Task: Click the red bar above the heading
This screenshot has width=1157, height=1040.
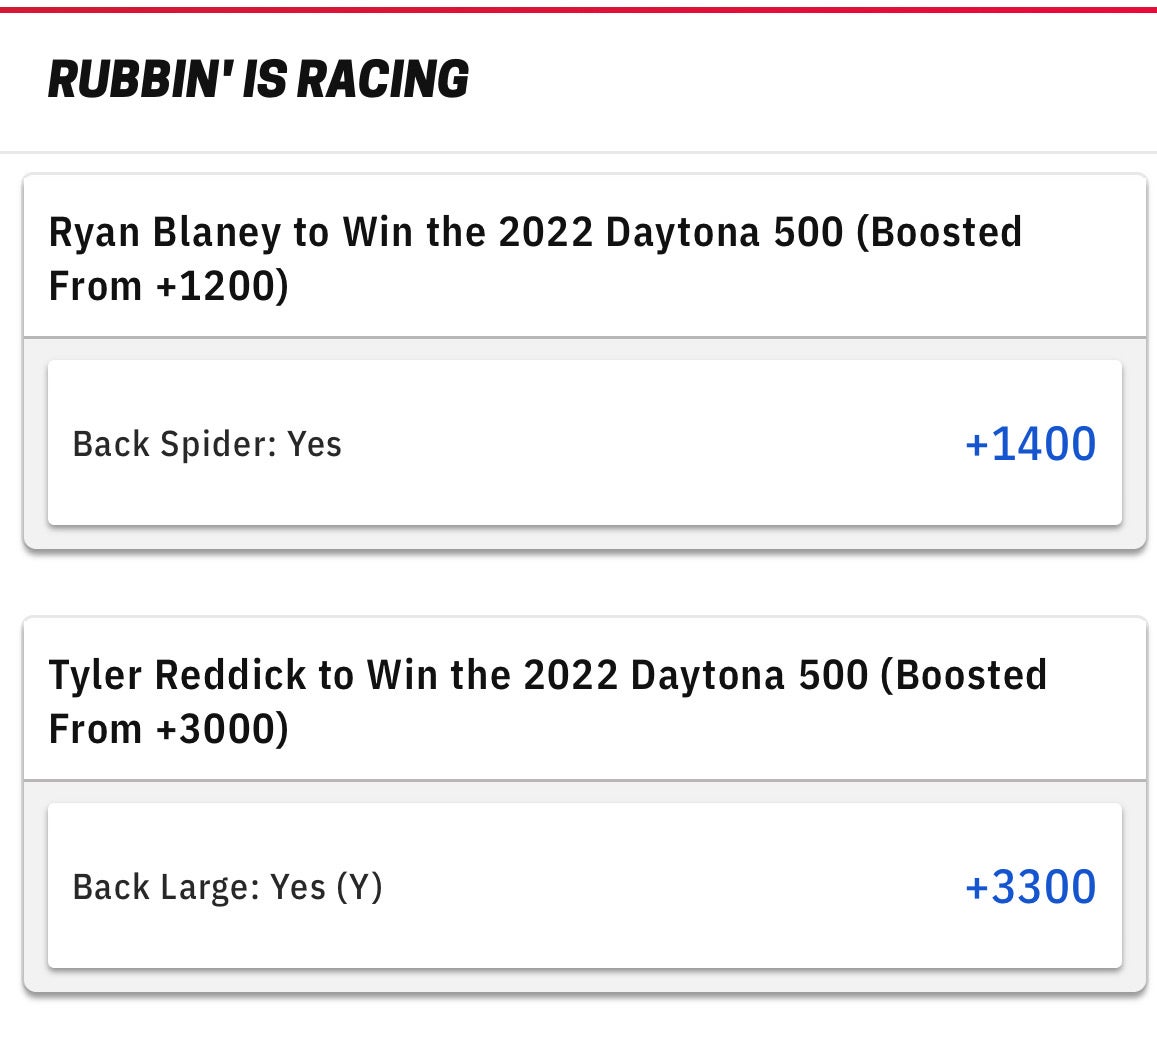Action: 578,10
